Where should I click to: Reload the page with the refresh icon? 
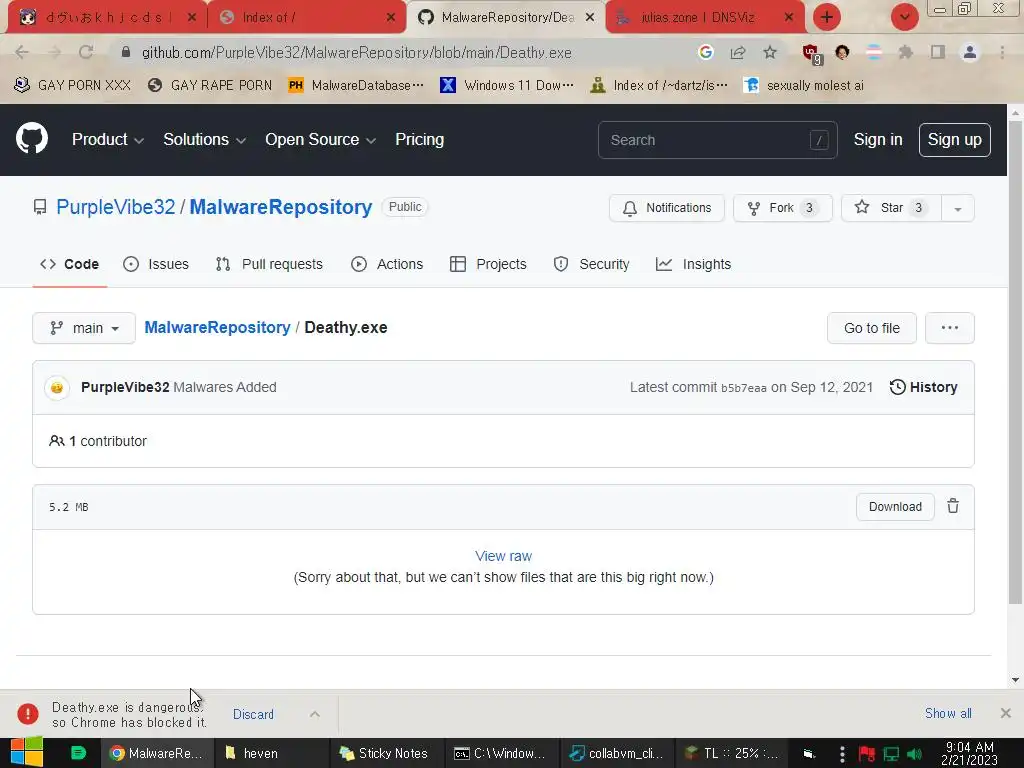tap(86, 52)
